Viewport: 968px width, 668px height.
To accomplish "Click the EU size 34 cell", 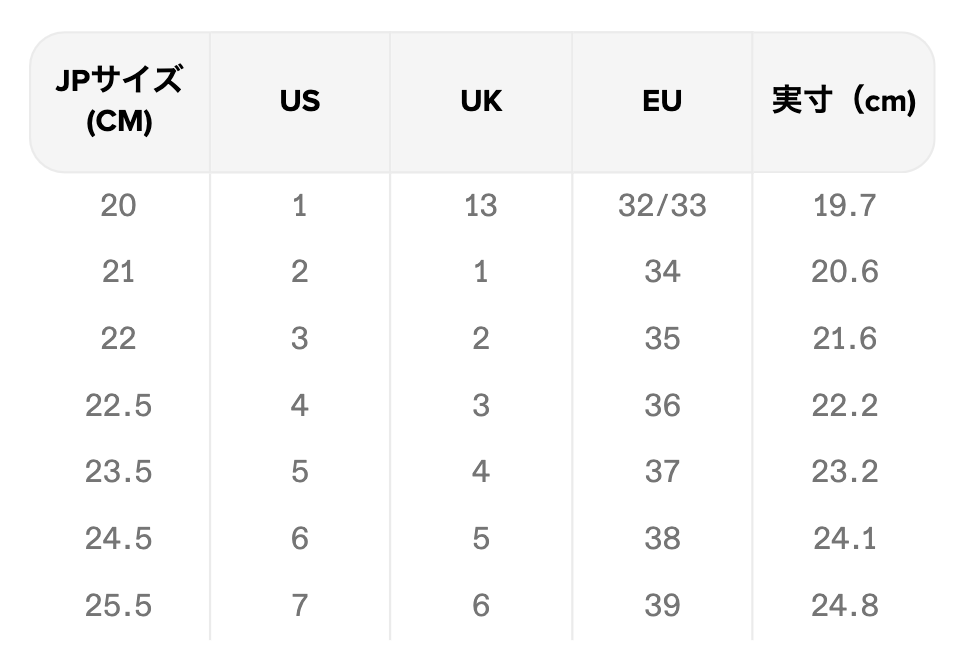I will (662, 272).
